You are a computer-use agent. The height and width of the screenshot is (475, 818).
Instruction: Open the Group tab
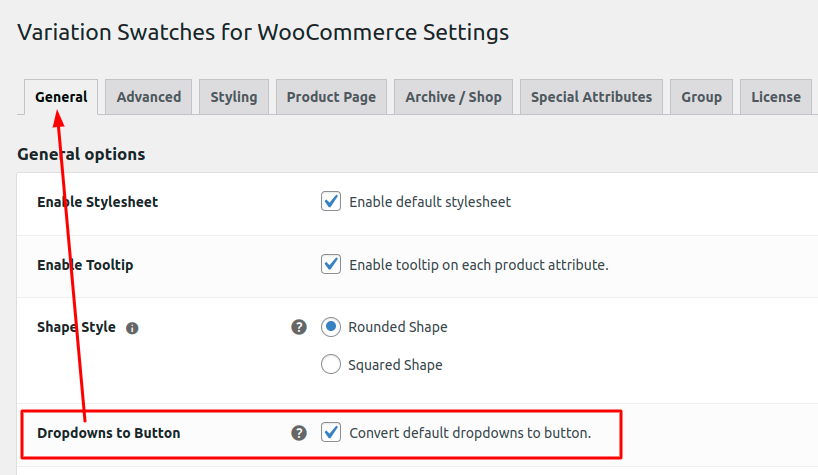pos(702,97)
